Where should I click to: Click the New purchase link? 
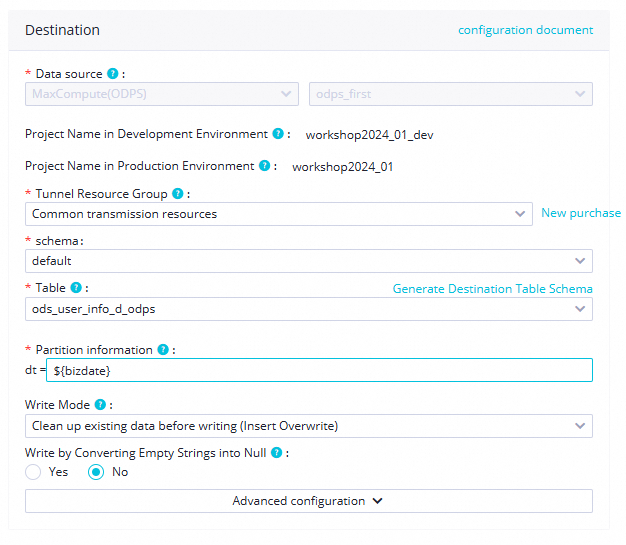tap(581, 213)
